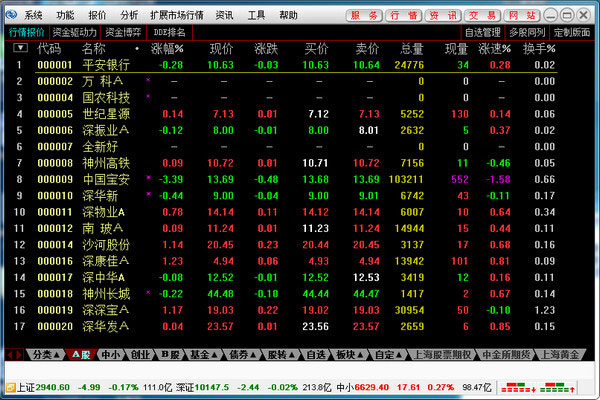Select the 自选 bottom tab
Viewport: 600px width, 400px height.
[x=316, y=355]
